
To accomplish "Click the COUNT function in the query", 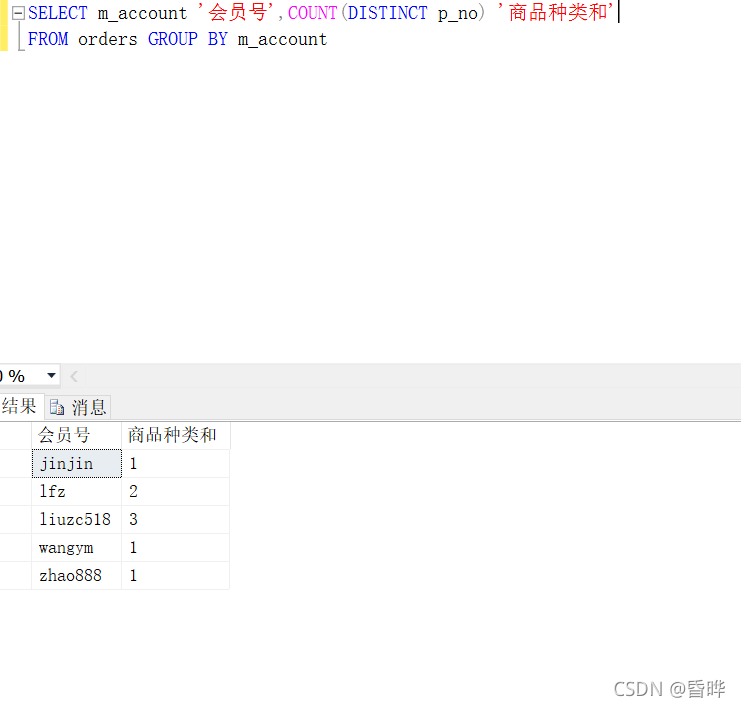I will point(312,13).
